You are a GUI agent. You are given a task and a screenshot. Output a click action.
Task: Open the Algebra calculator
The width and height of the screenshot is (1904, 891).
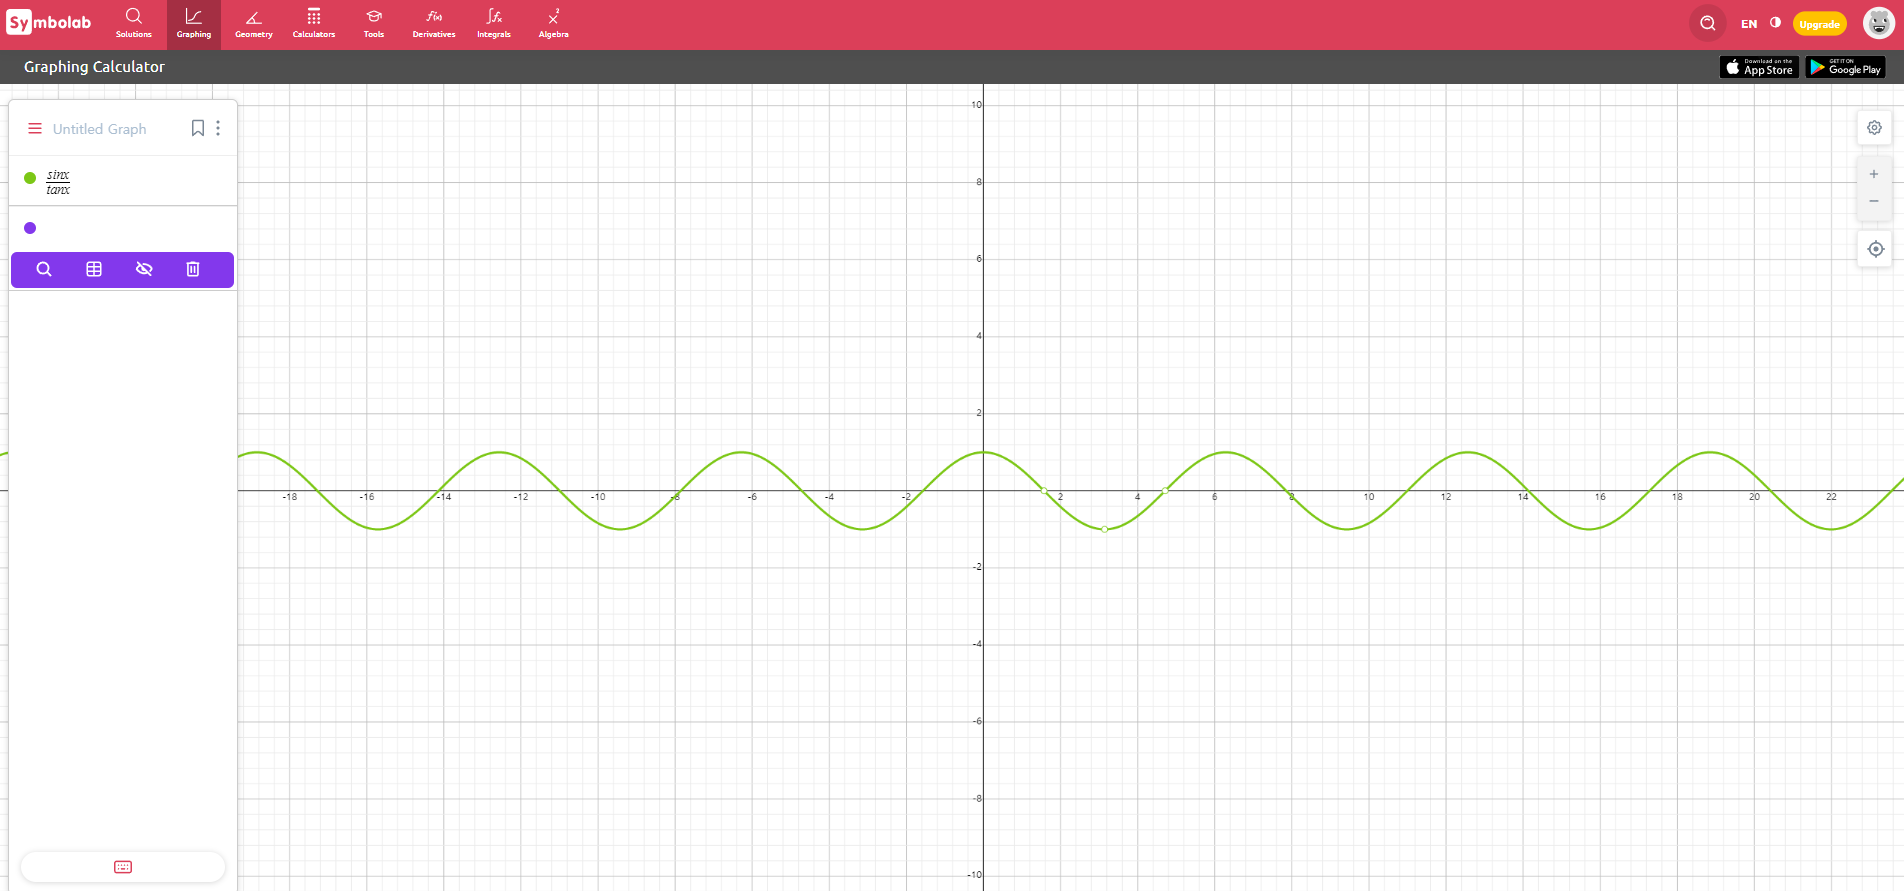pos(554,24)
